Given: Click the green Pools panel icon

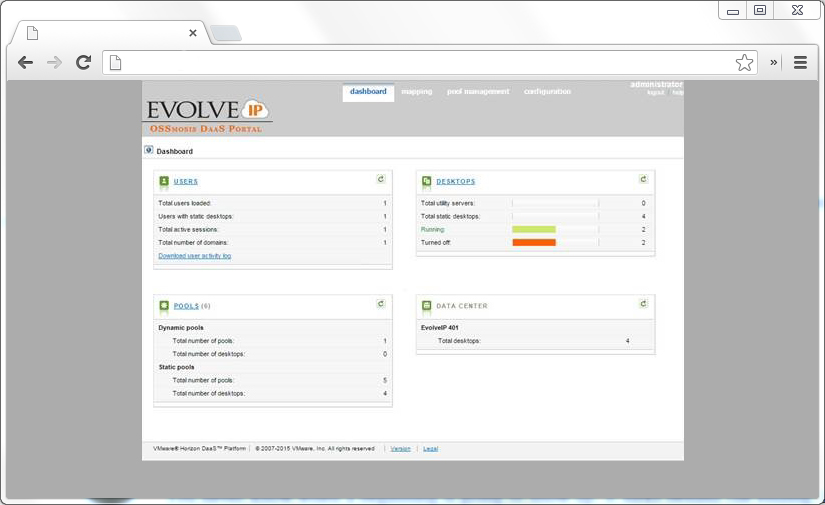Looking at the screenshot, I should coord(164,306).
